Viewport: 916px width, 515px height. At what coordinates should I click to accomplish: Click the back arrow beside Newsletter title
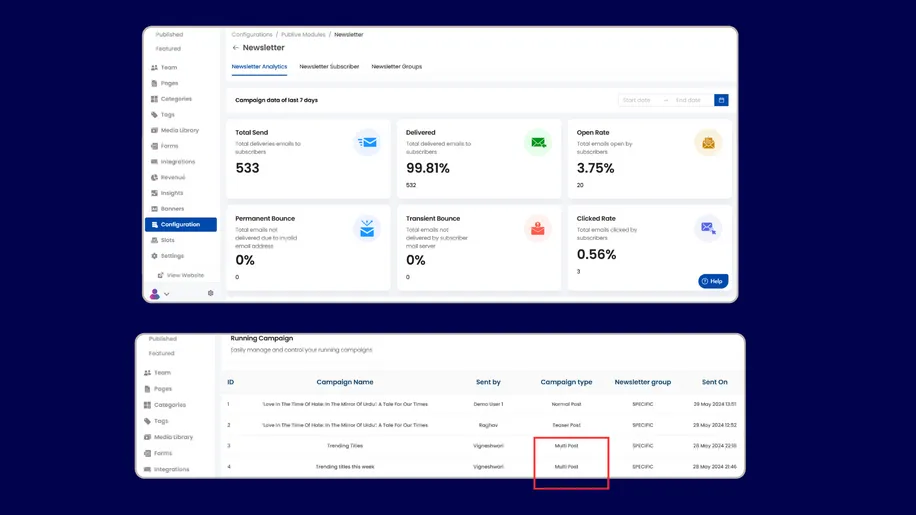(236, 48)
